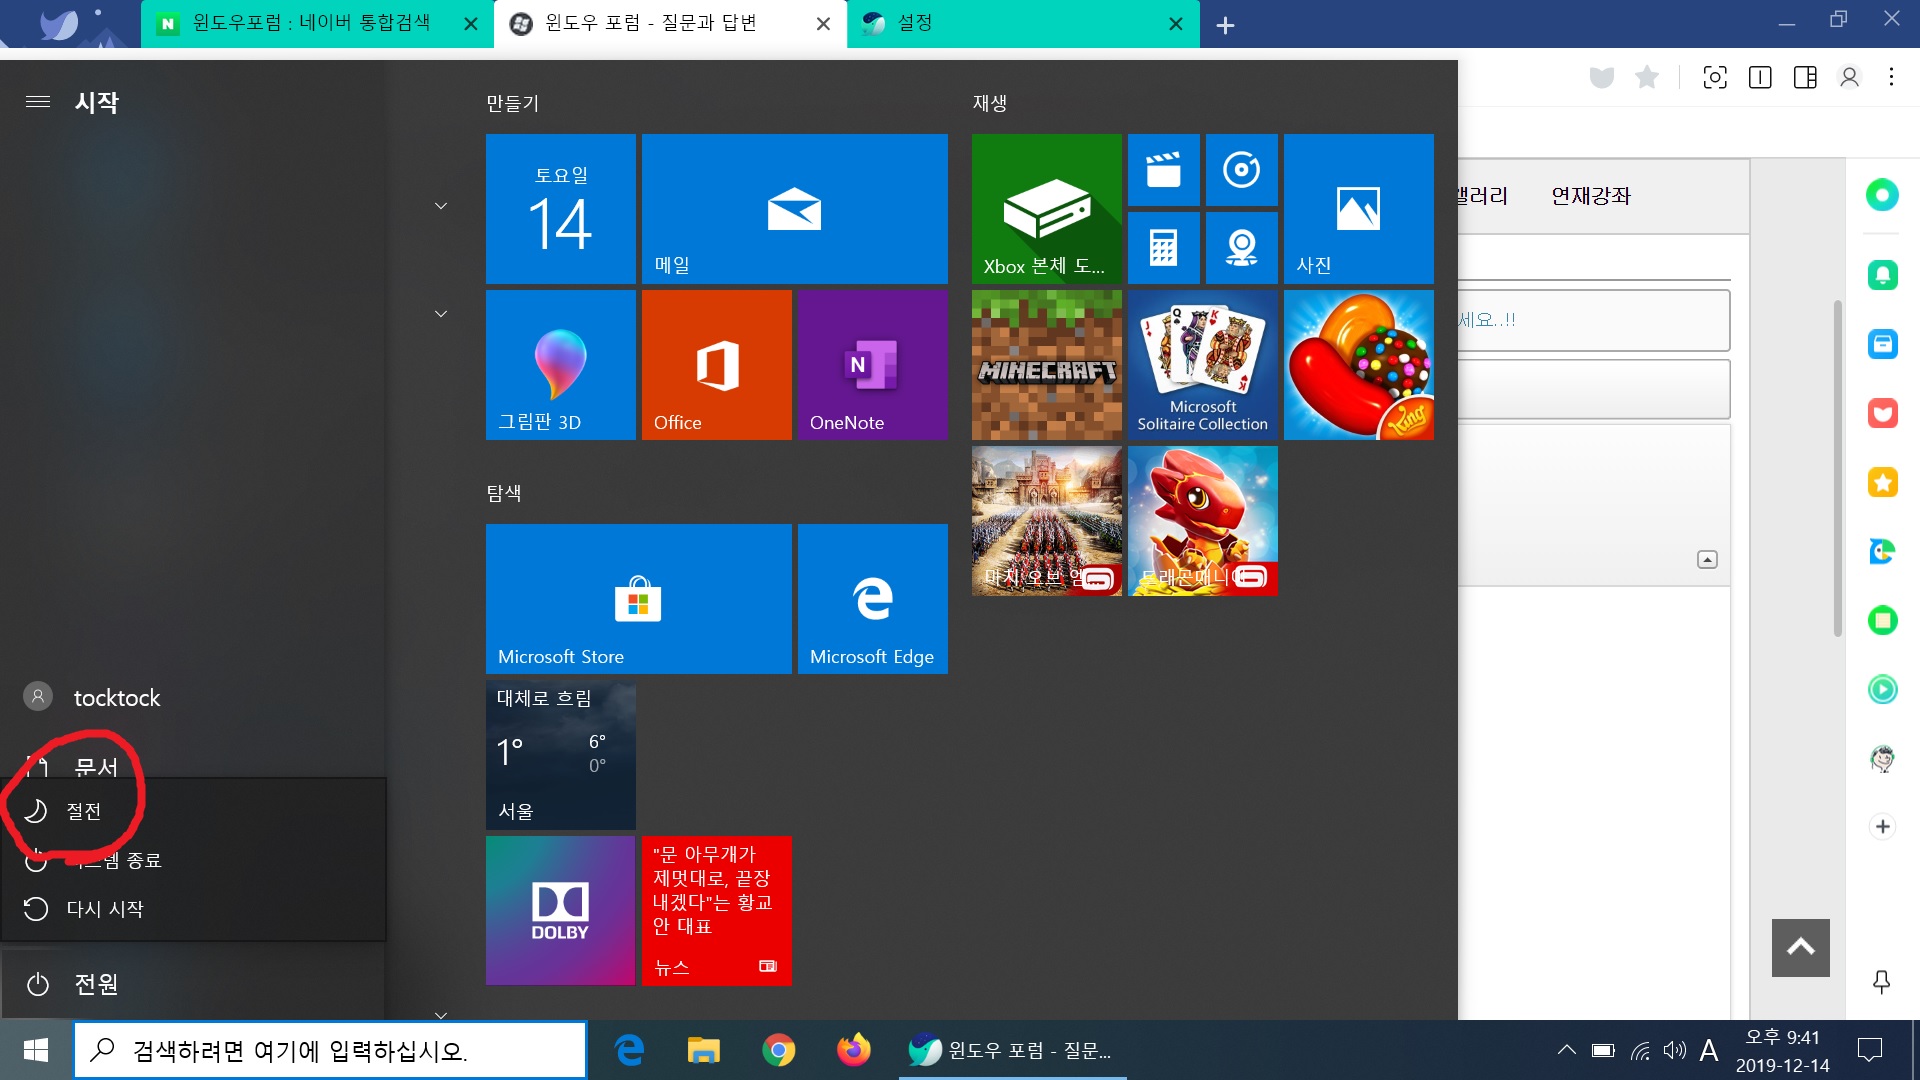Image resolution: width=1920 pixels, height=1080 pixels.
Task: Open the red News tile
Action: click(716, 911)
